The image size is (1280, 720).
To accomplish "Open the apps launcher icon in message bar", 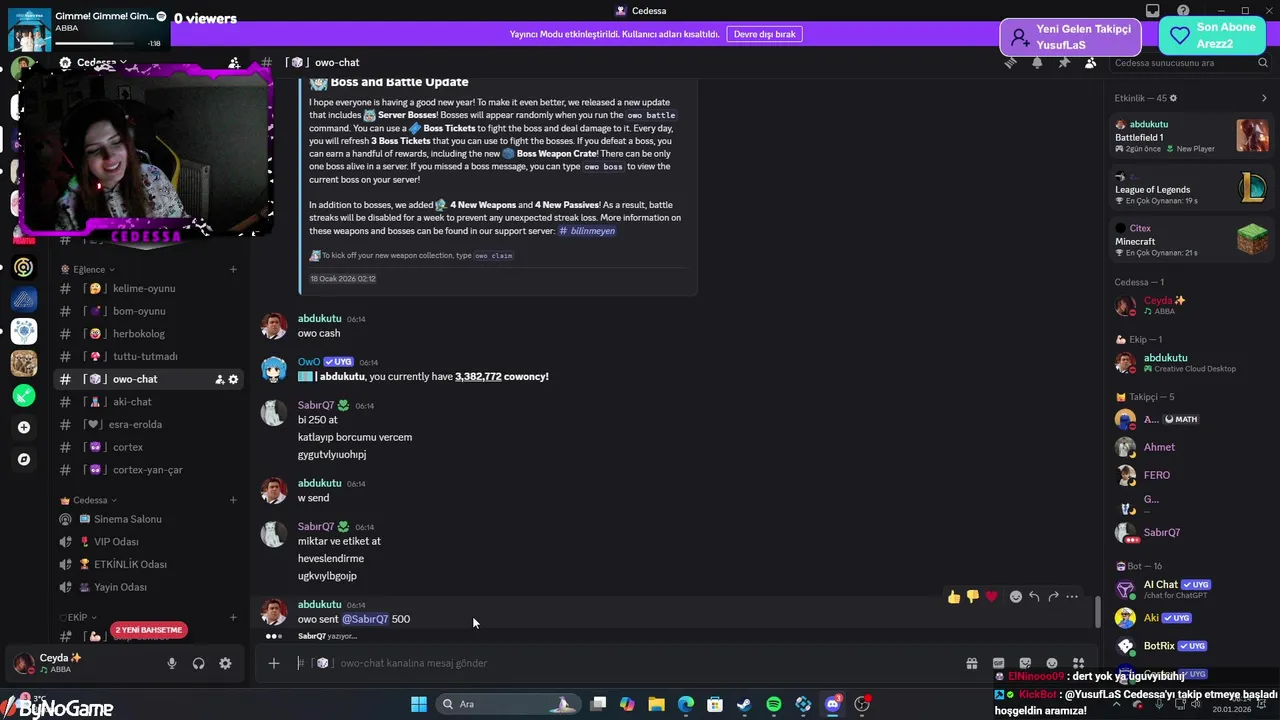I will (1078, 663).
